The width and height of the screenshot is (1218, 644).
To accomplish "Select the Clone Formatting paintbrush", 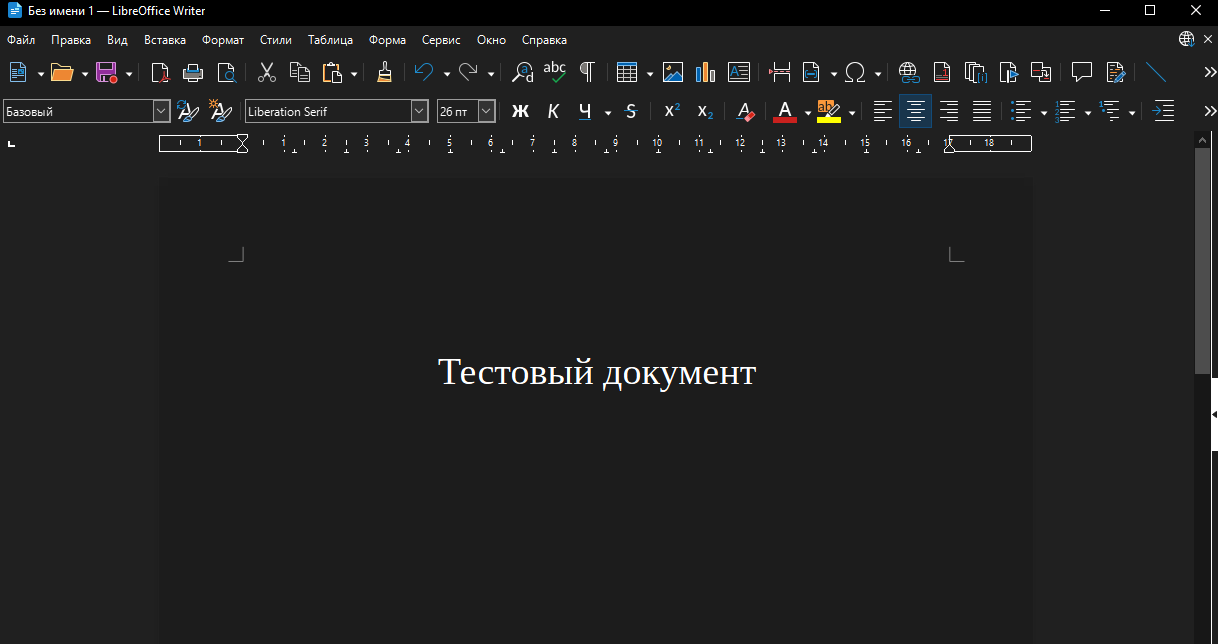I will [x=384, y=72].
